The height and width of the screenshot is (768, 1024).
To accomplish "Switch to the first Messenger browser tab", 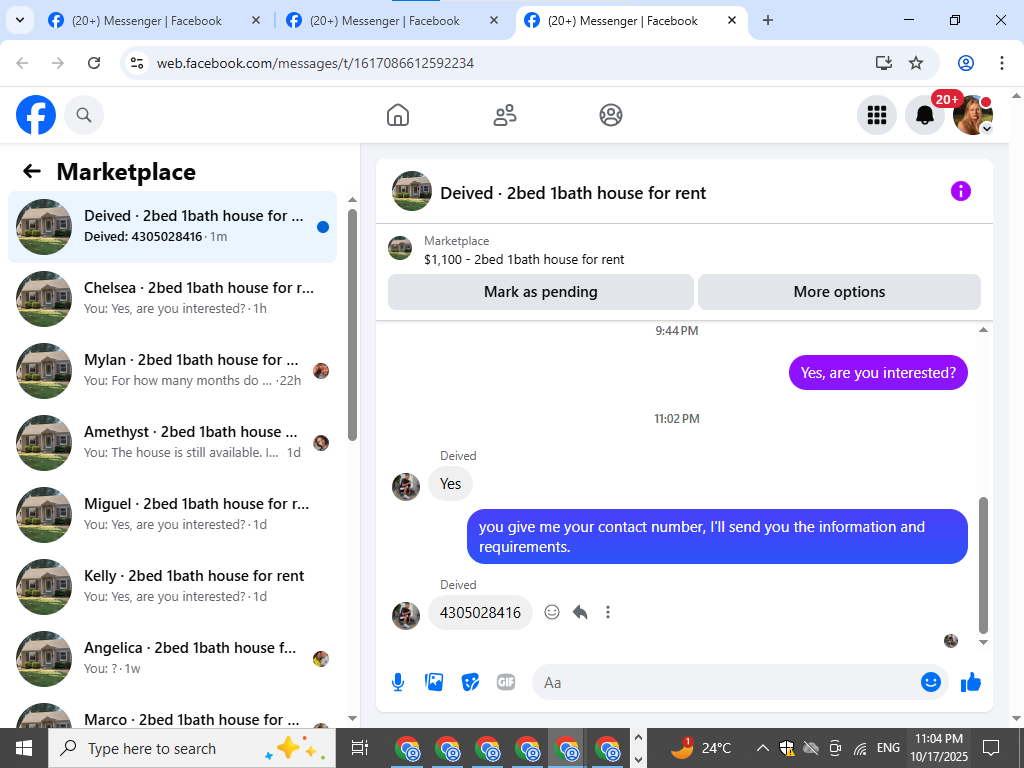I will 146,21.
